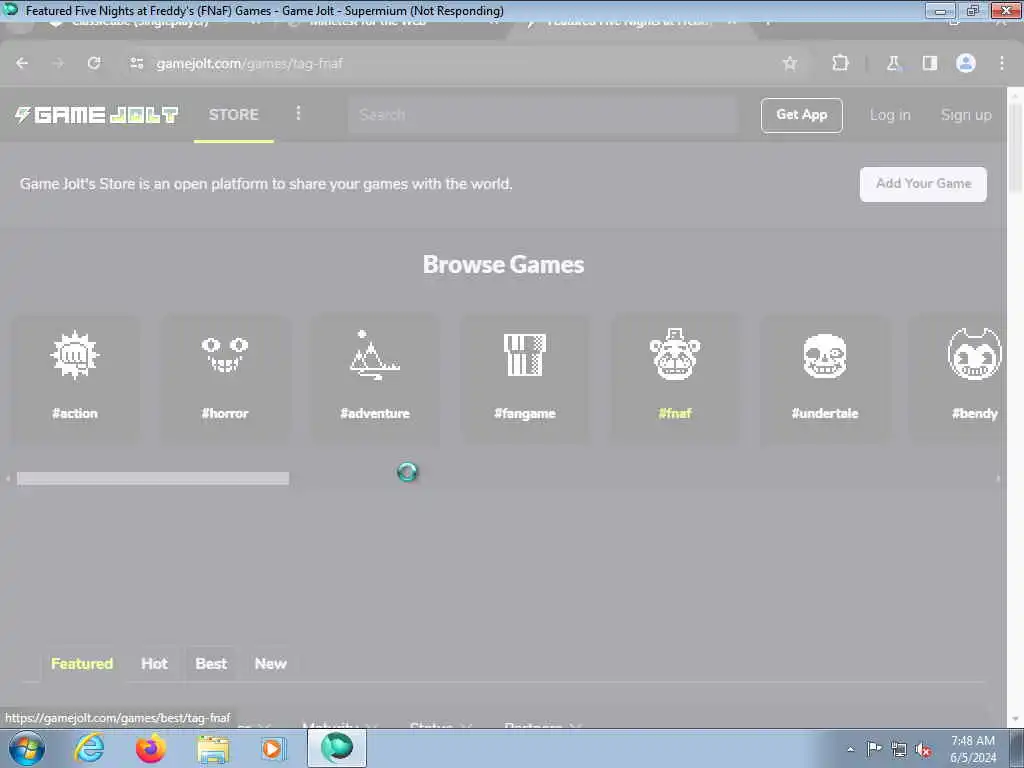The height and width of the screenshot is (768, 1024).
Task: Select the #horror tag icon
Action: 225,355
